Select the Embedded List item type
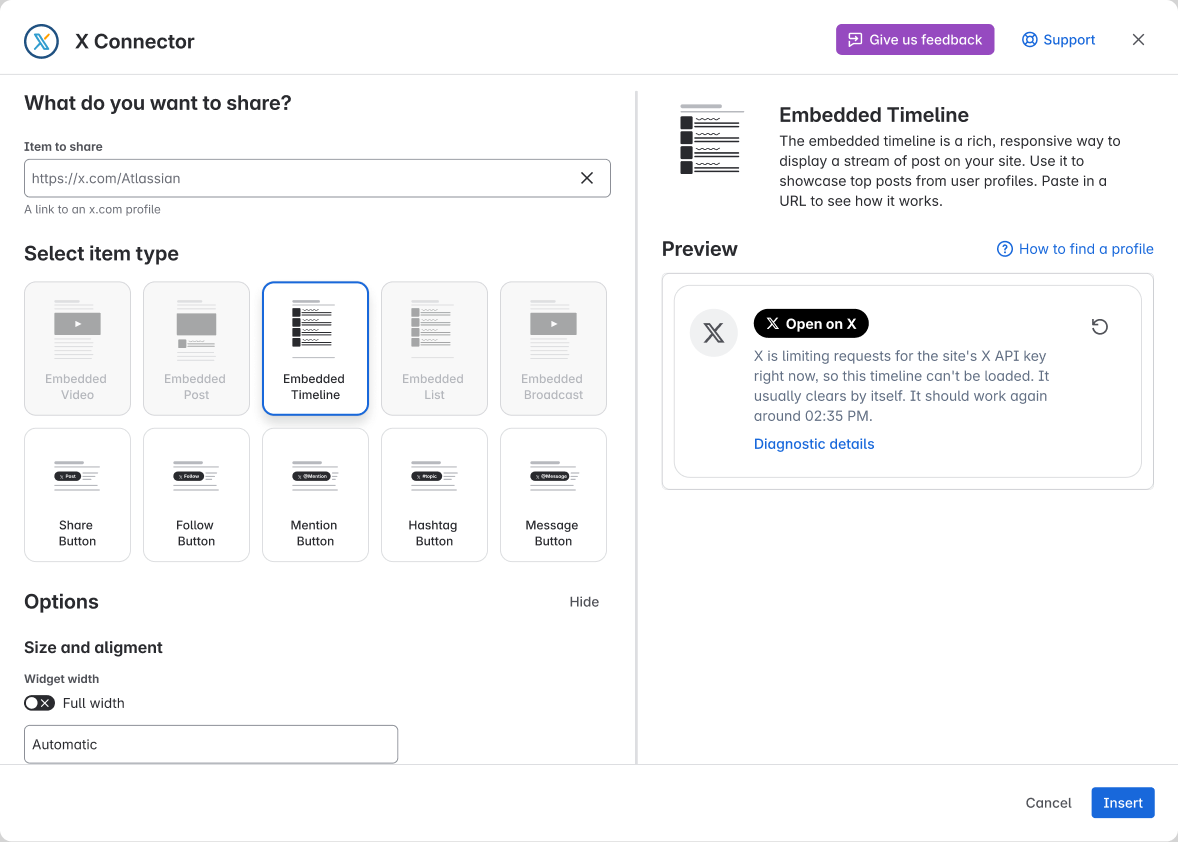1178x842 pixels. [x=434, y=349]
